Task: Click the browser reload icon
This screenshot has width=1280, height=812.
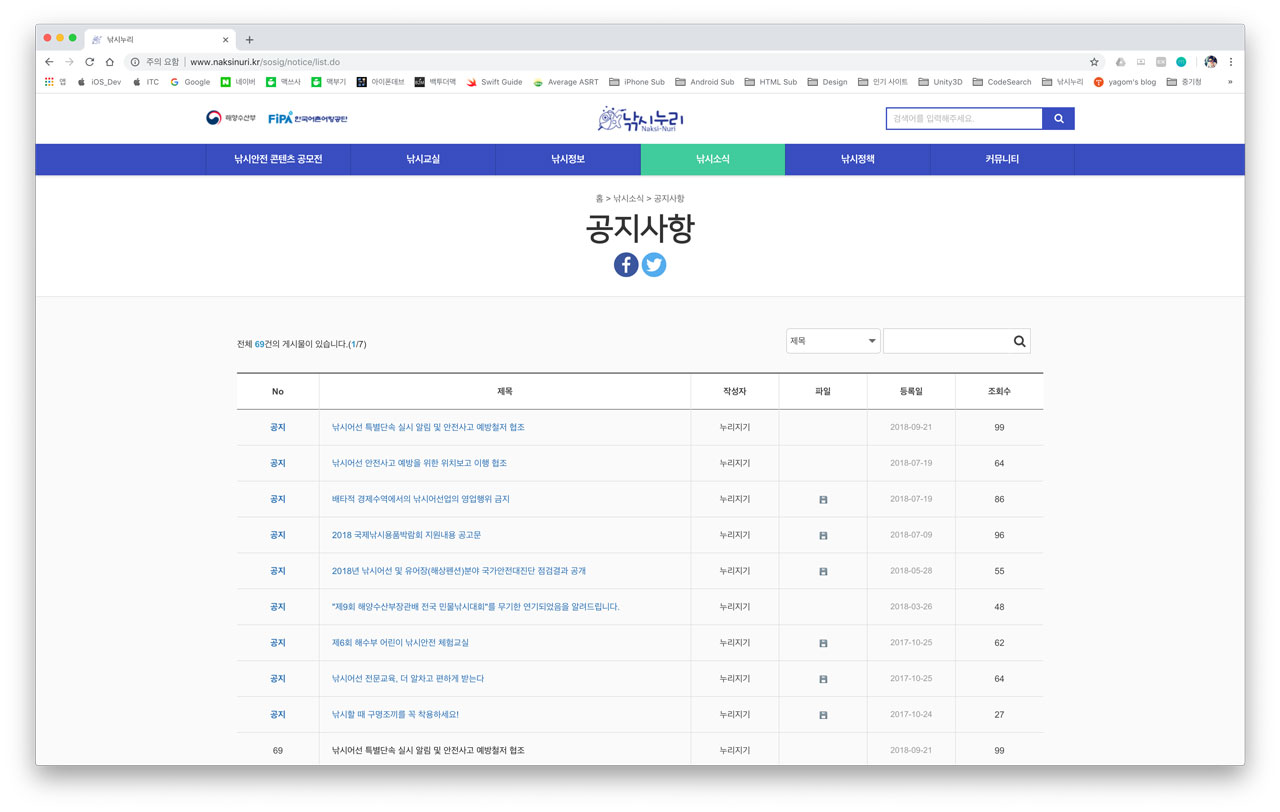Action: [90, 62]
